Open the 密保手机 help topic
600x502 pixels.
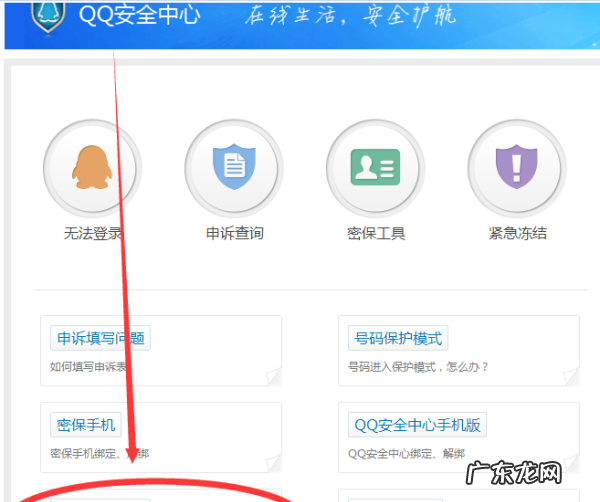86,425
